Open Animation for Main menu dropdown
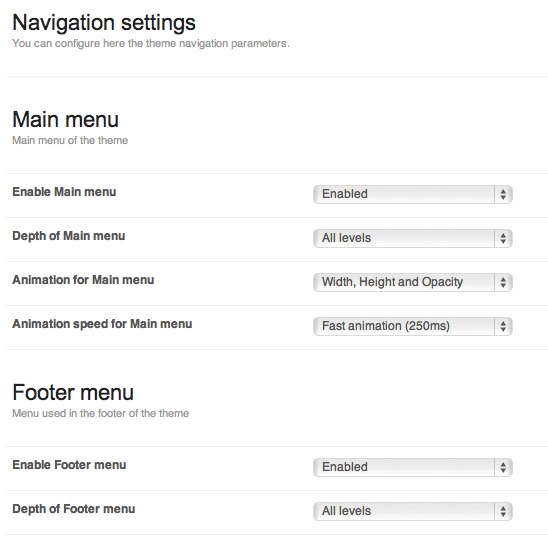The width and height of the screenshot is (548, 539). (x=413, y=282)
